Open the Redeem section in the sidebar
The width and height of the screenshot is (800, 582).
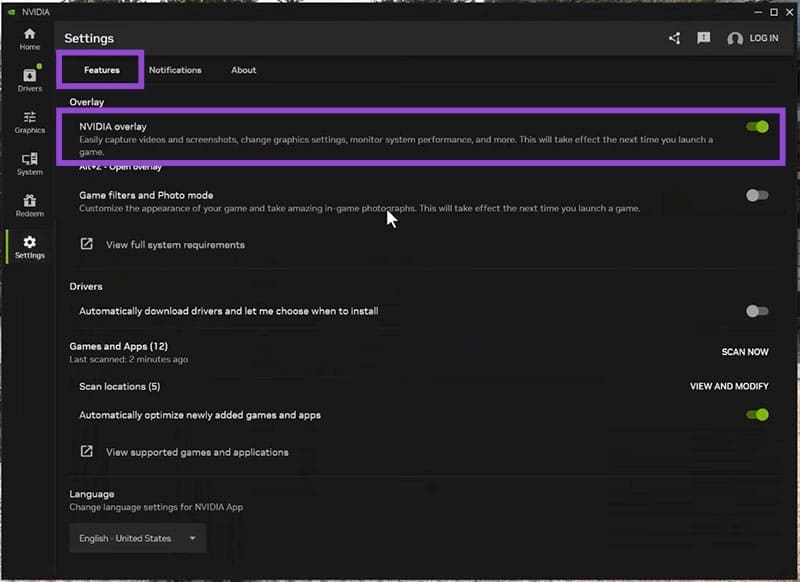pos(29,206)
